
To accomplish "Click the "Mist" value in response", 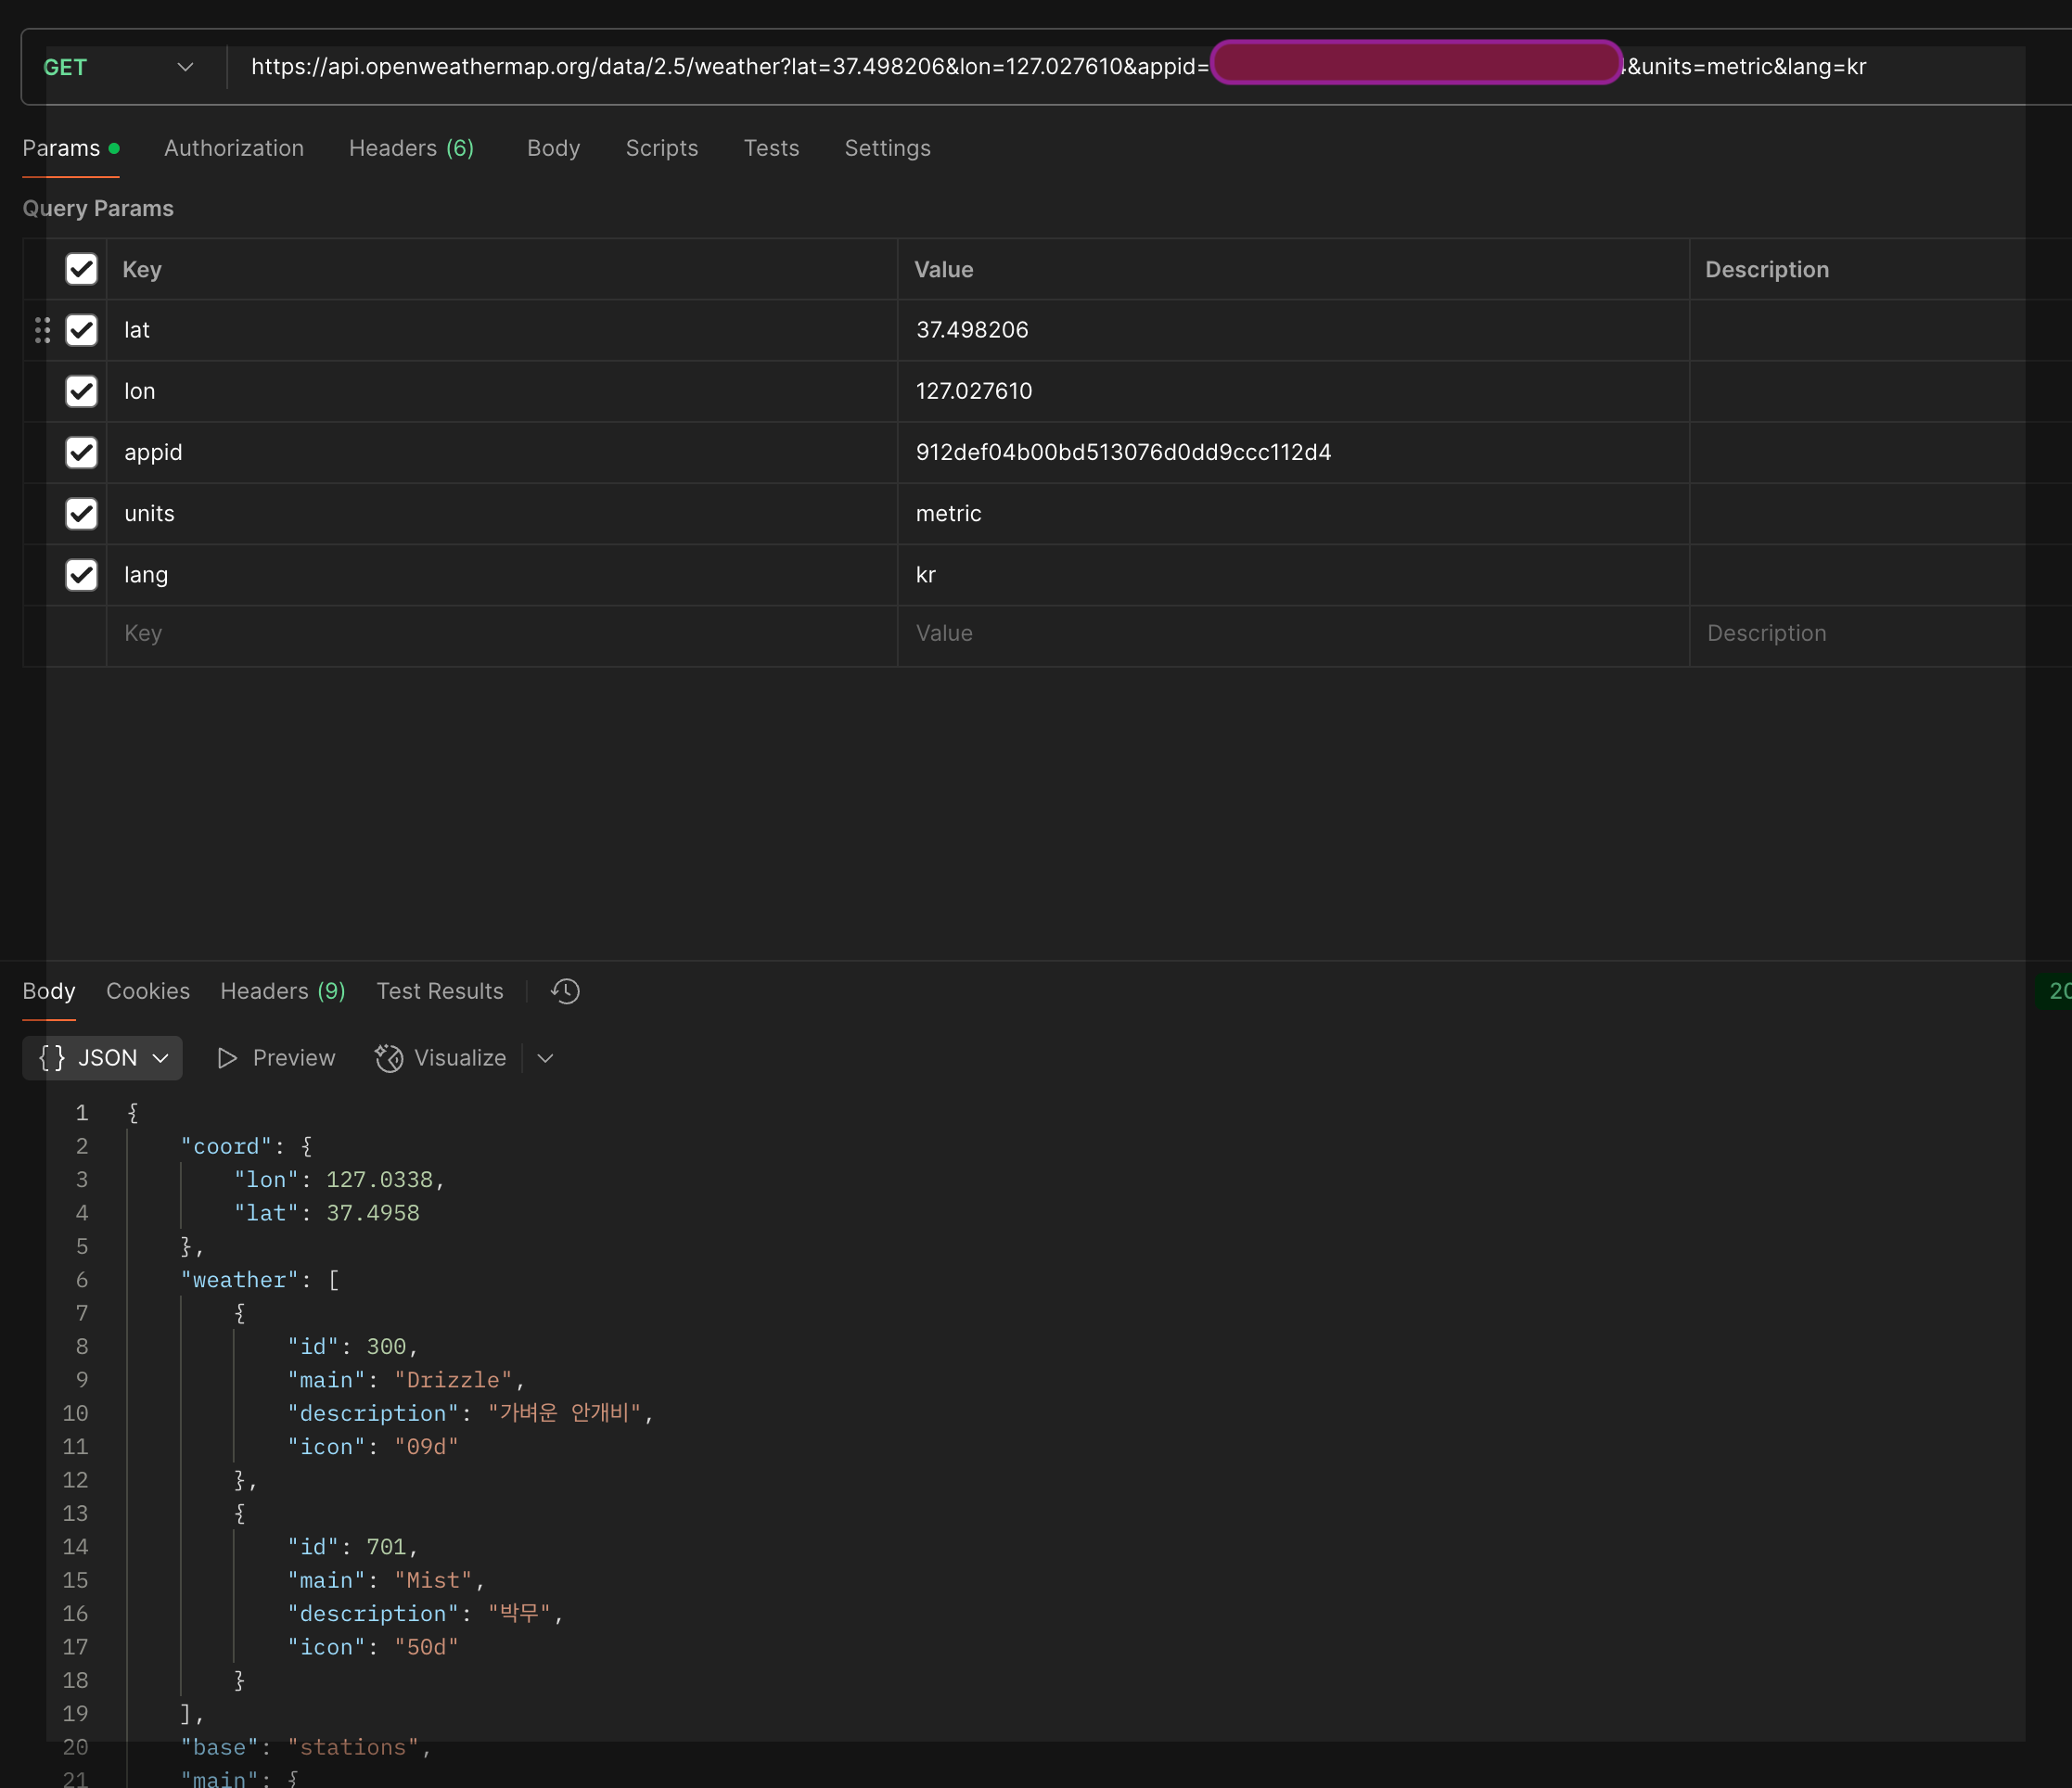I will point(433,1580).
